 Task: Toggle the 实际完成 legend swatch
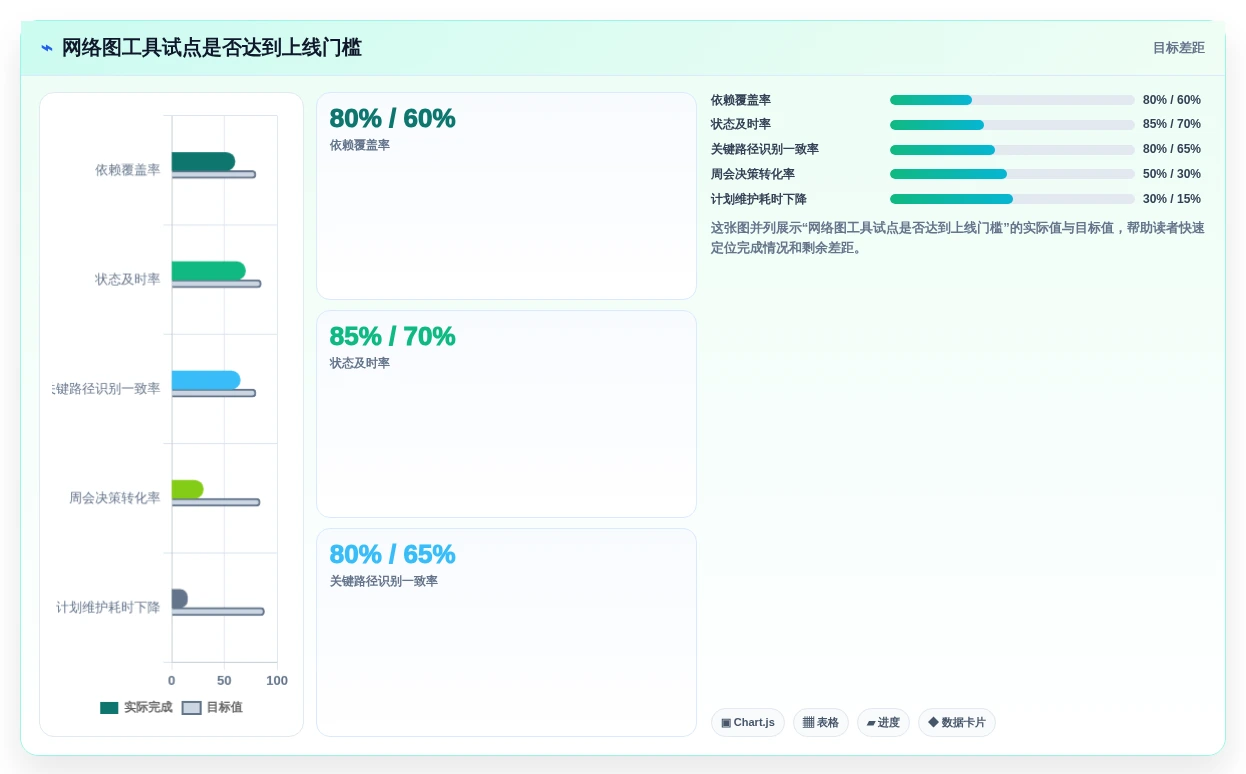point(109,708)
